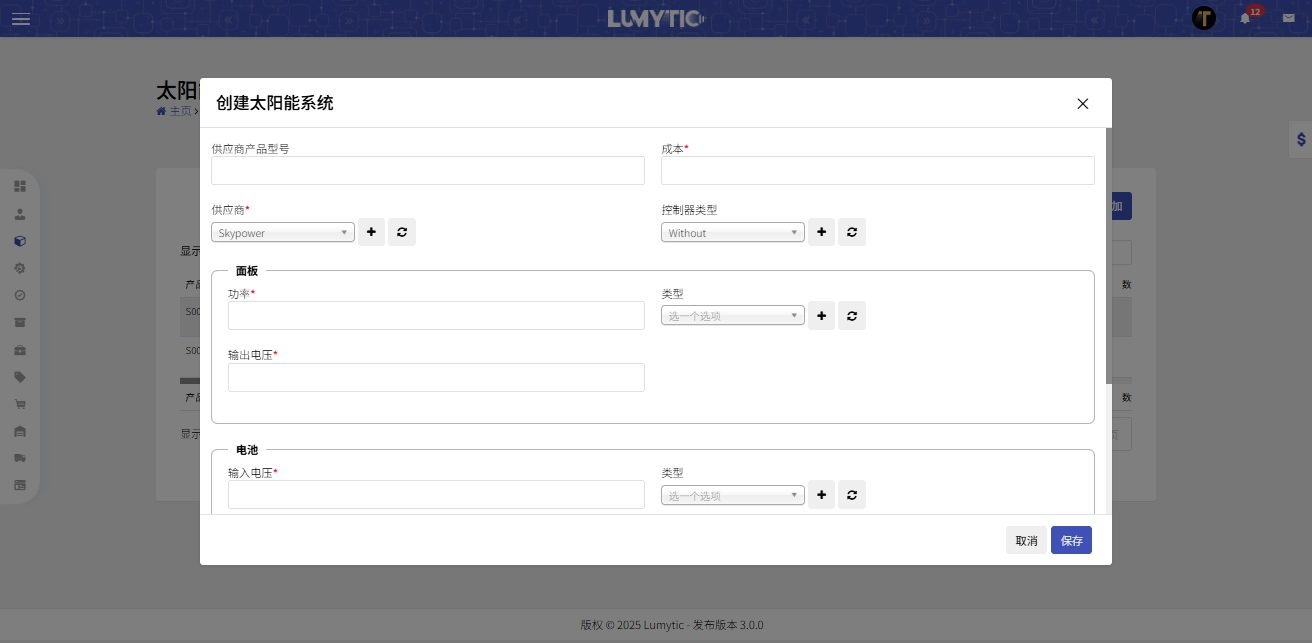Open the notifications bell icon
The height and width of the screenshot is (643, 1312).
[1245, 18]
